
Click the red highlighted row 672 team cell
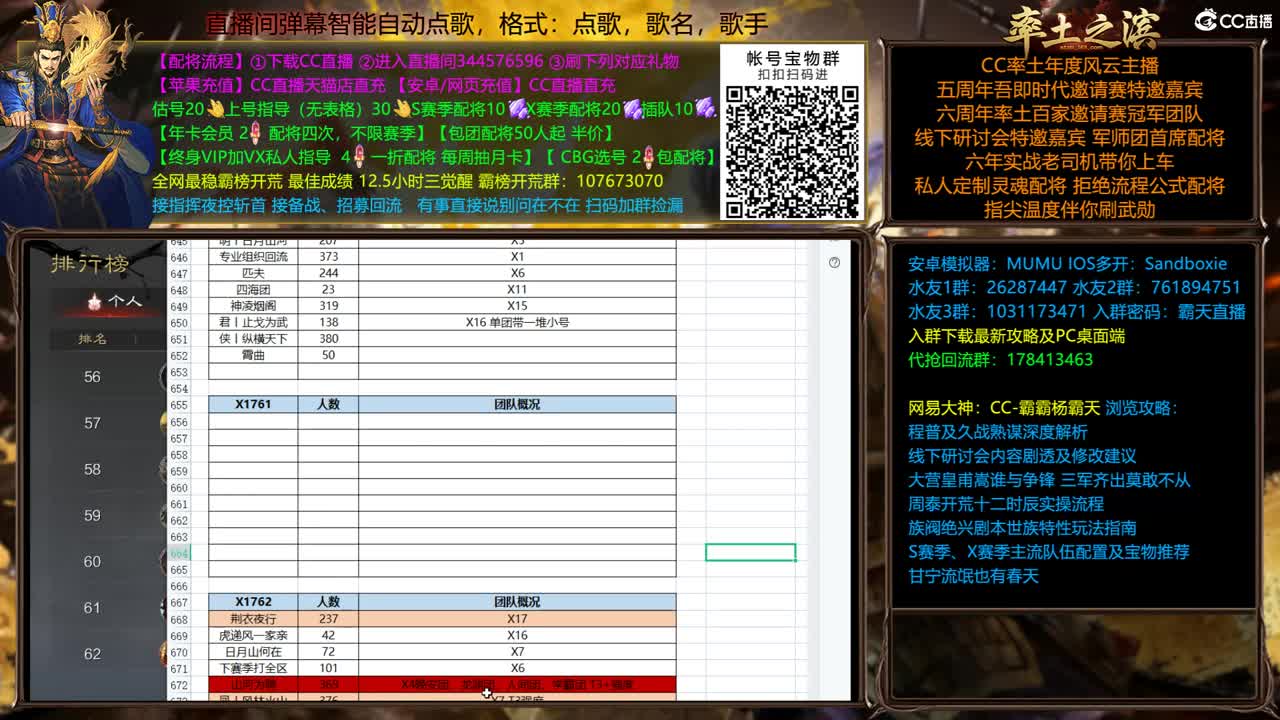pyautogui.click(x=253, y=685)
